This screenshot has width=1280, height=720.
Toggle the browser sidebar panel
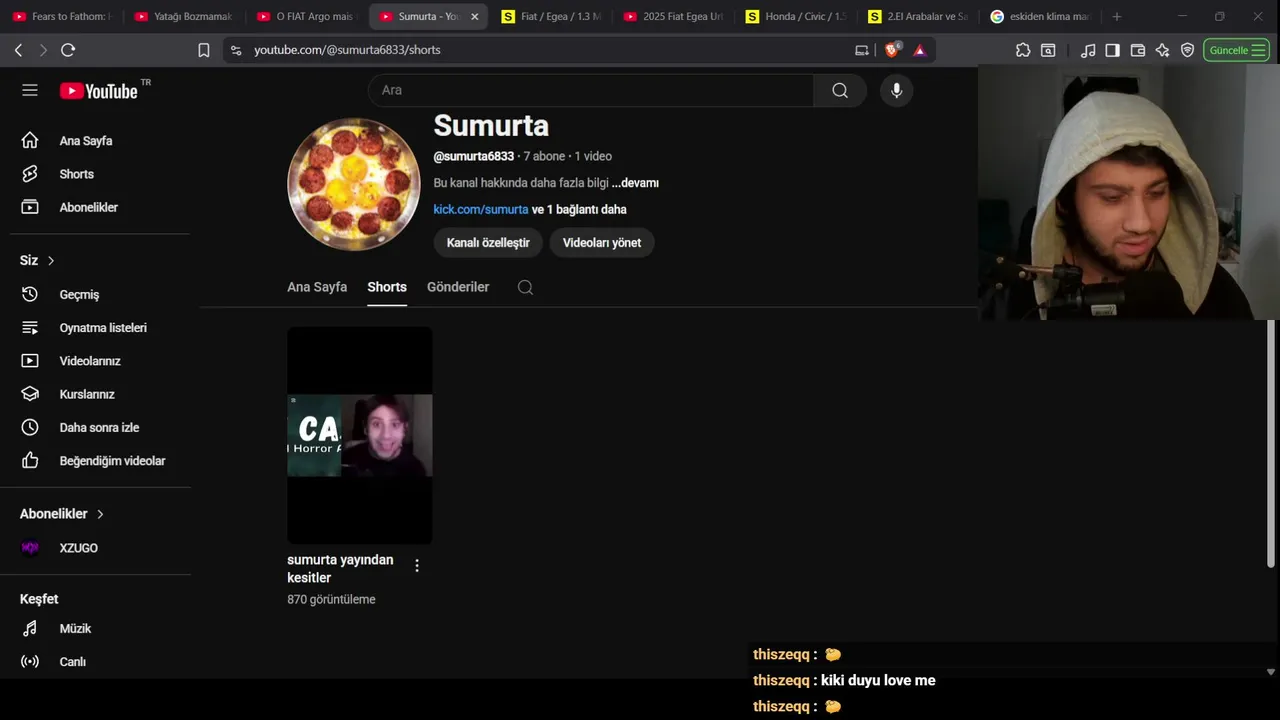tap(1112, 50)
